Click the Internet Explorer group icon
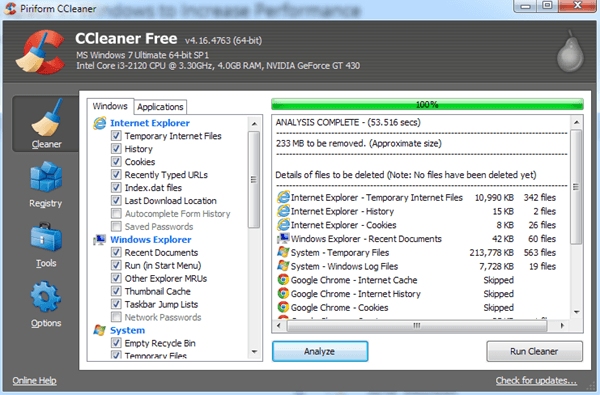This screenshot has height=395, width=600. 100,123
